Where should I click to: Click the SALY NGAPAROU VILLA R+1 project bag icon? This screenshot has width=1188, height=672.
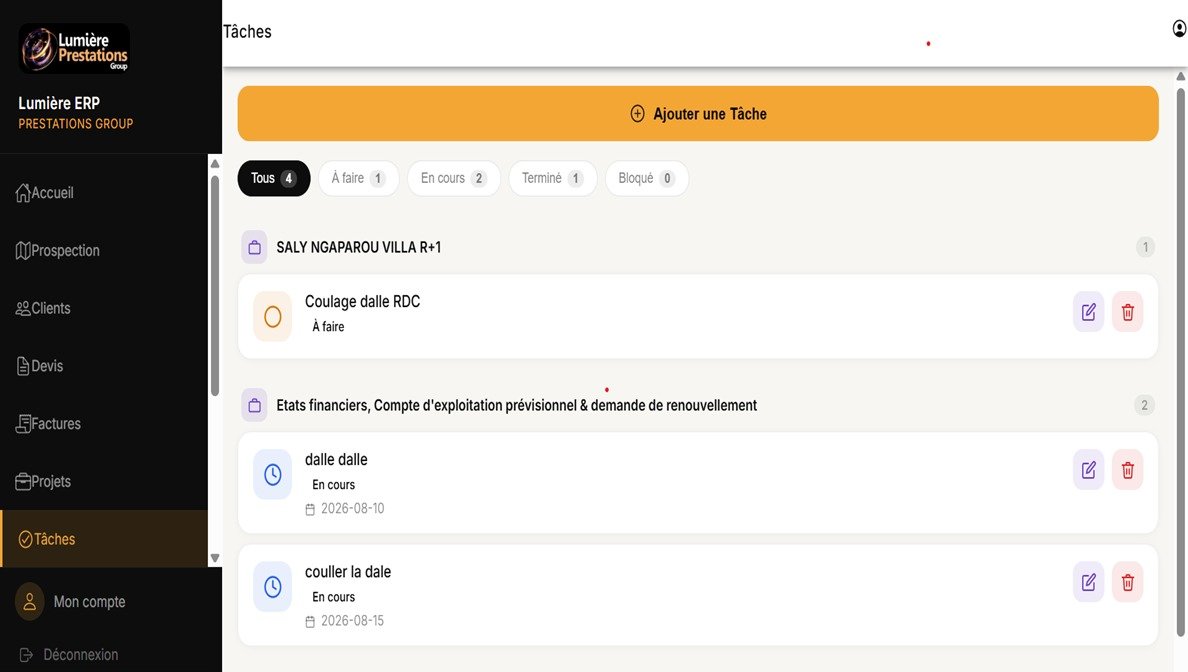pyautogui.click(x=255, y=247)
